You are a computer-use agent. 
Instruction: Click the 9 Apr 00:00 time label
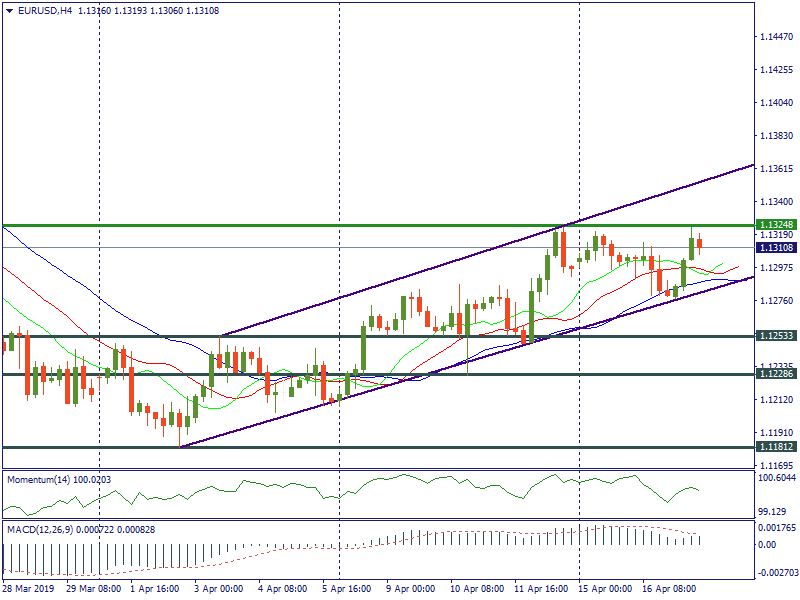tap(409, 589)
